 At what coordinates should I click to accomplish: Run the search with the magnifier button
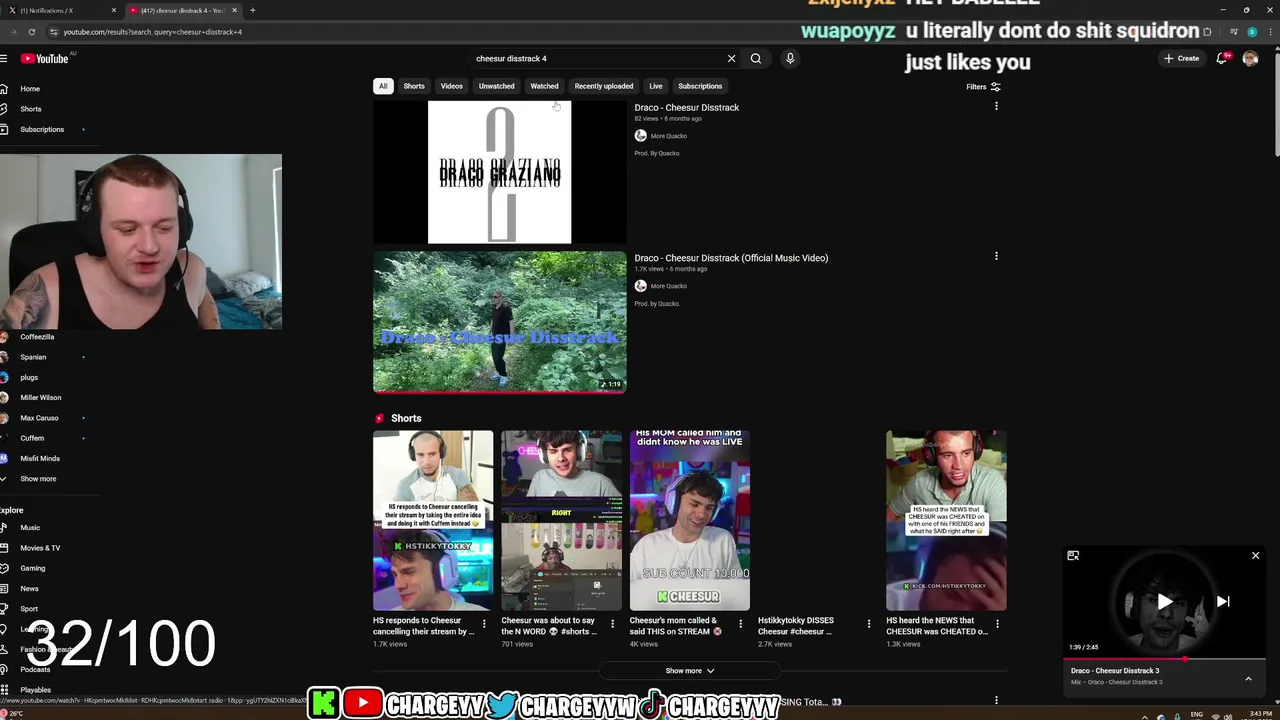(756, 58)
